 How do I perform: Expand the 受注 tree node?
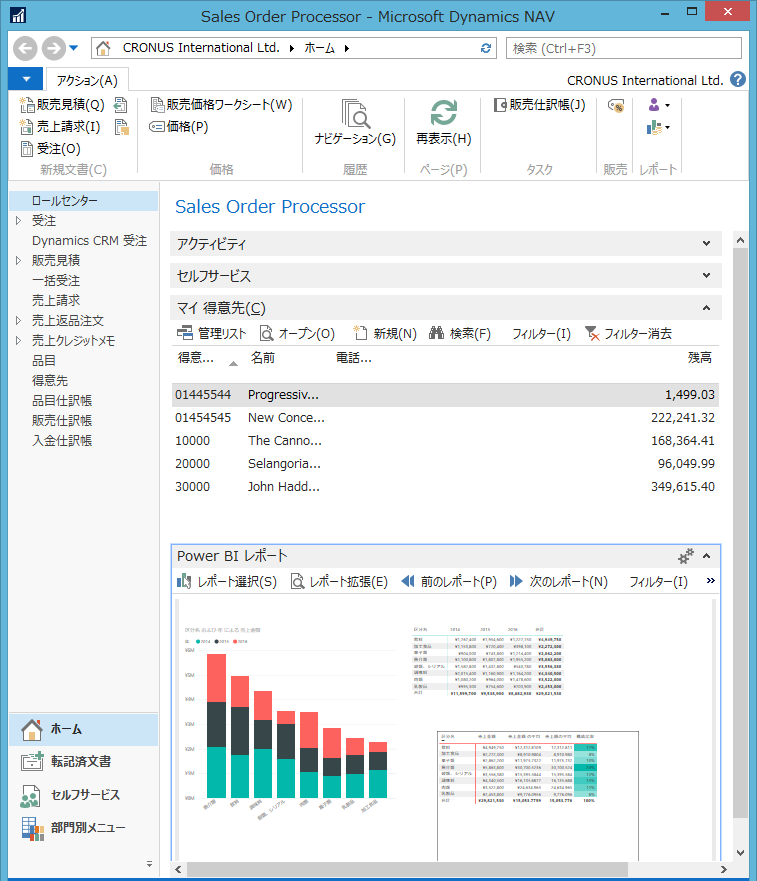coord(18,221)
